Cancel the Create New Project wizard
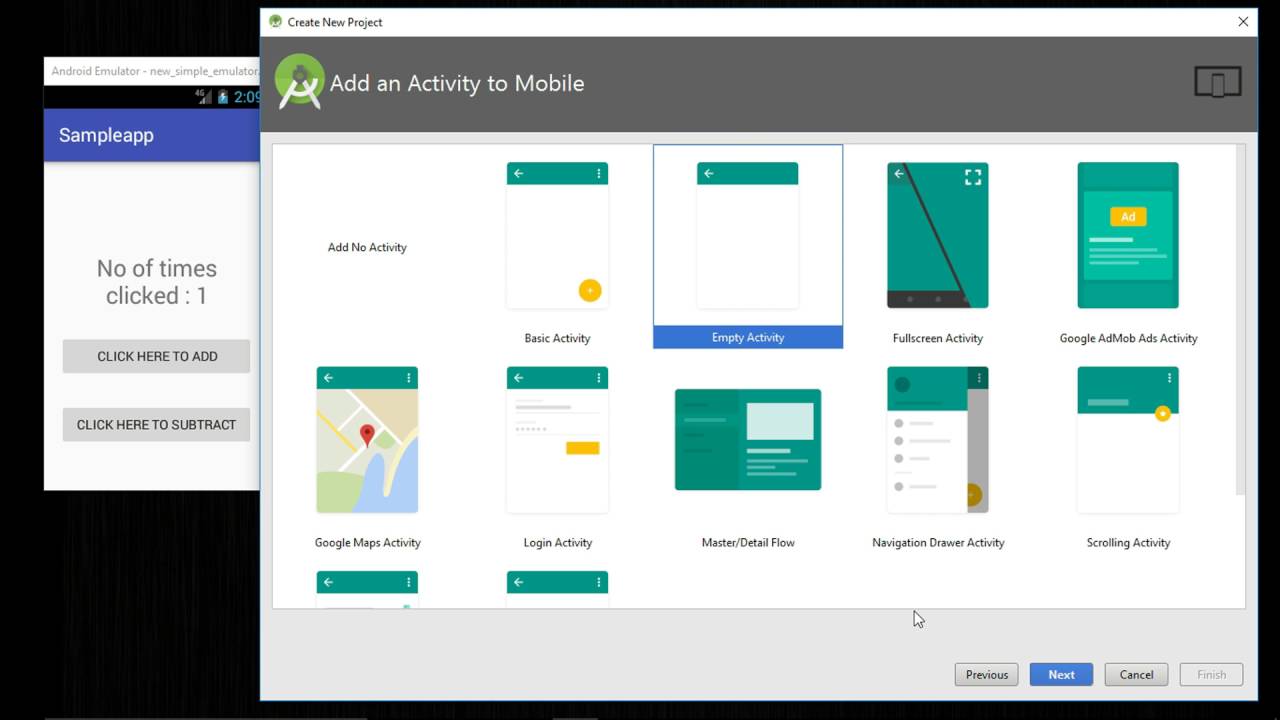This screenshot has width=1280, height=720. [x=1136, y=675]
